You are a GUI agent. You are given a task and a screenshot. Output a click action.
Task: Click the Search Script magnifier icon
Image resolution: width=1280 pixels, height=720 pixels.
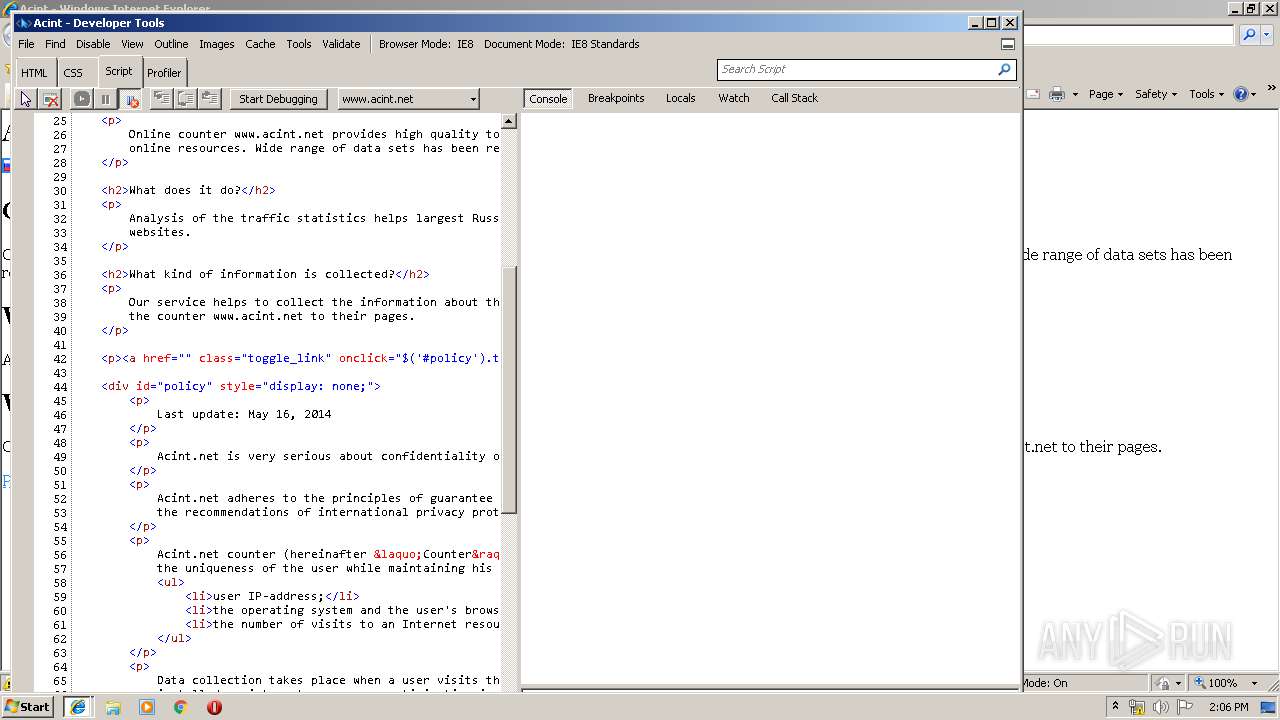pos(1004,69)
